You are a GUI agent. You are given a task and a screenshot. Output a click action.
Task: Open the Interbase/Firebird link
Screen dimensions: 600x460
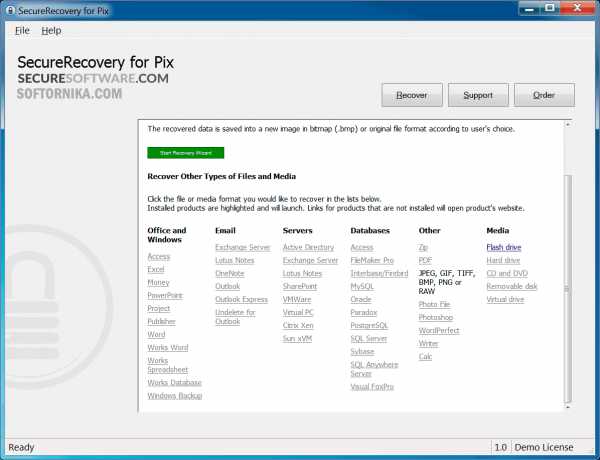(x=379, y=273)
